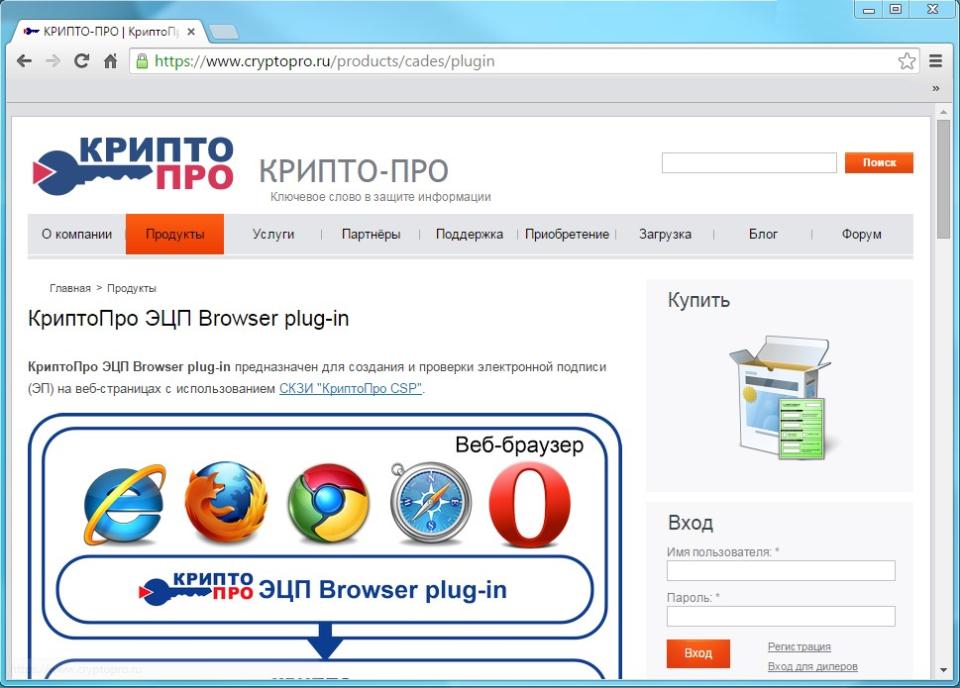The width and height of the screenshot is (960, 688).
Task: Click the address bar URL
Action: (x=324, y=61)
